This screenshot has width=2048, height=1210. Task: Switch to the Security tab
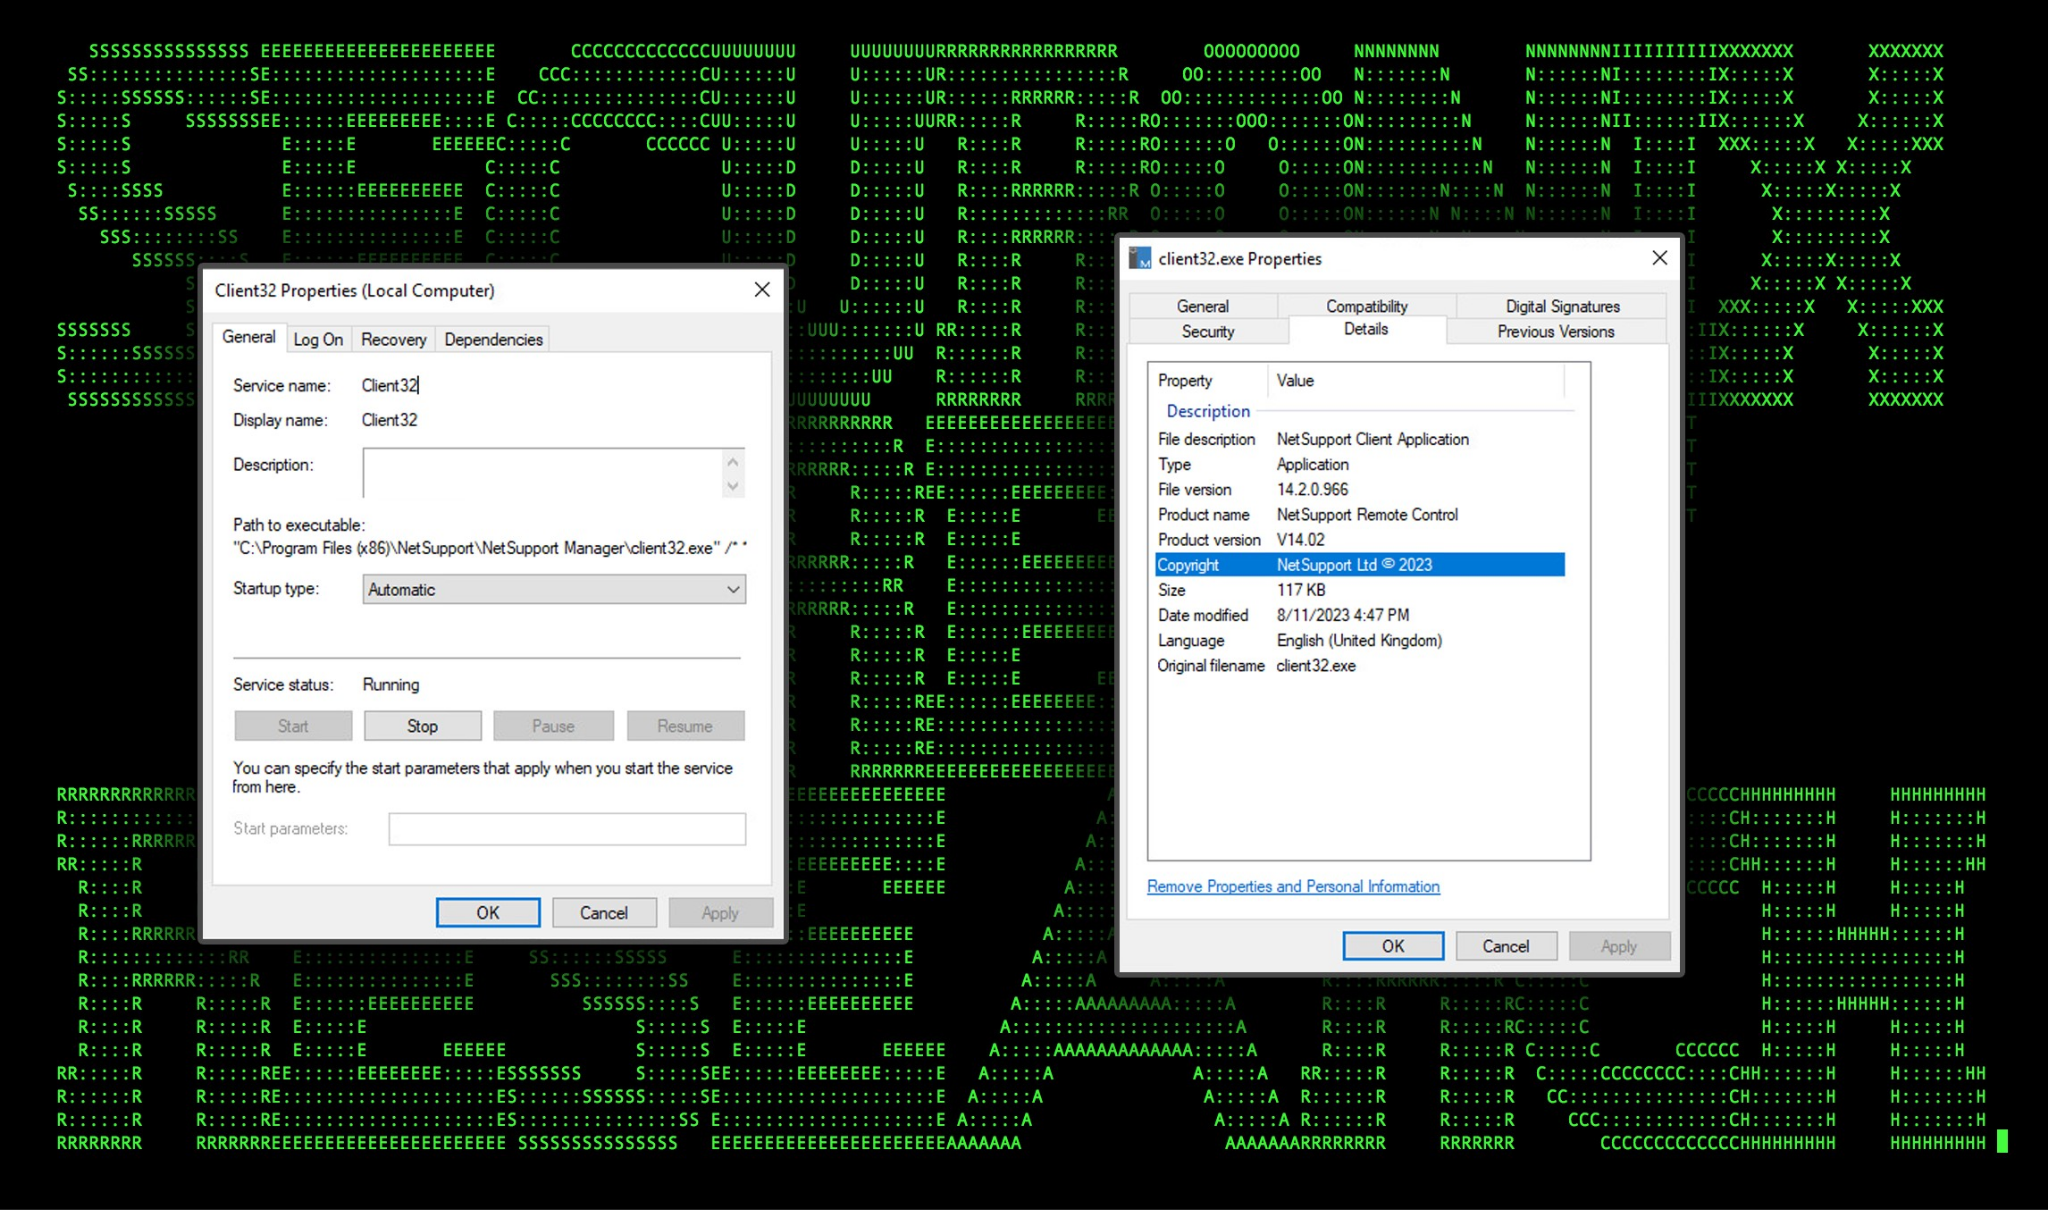(x=1207, y=332)
